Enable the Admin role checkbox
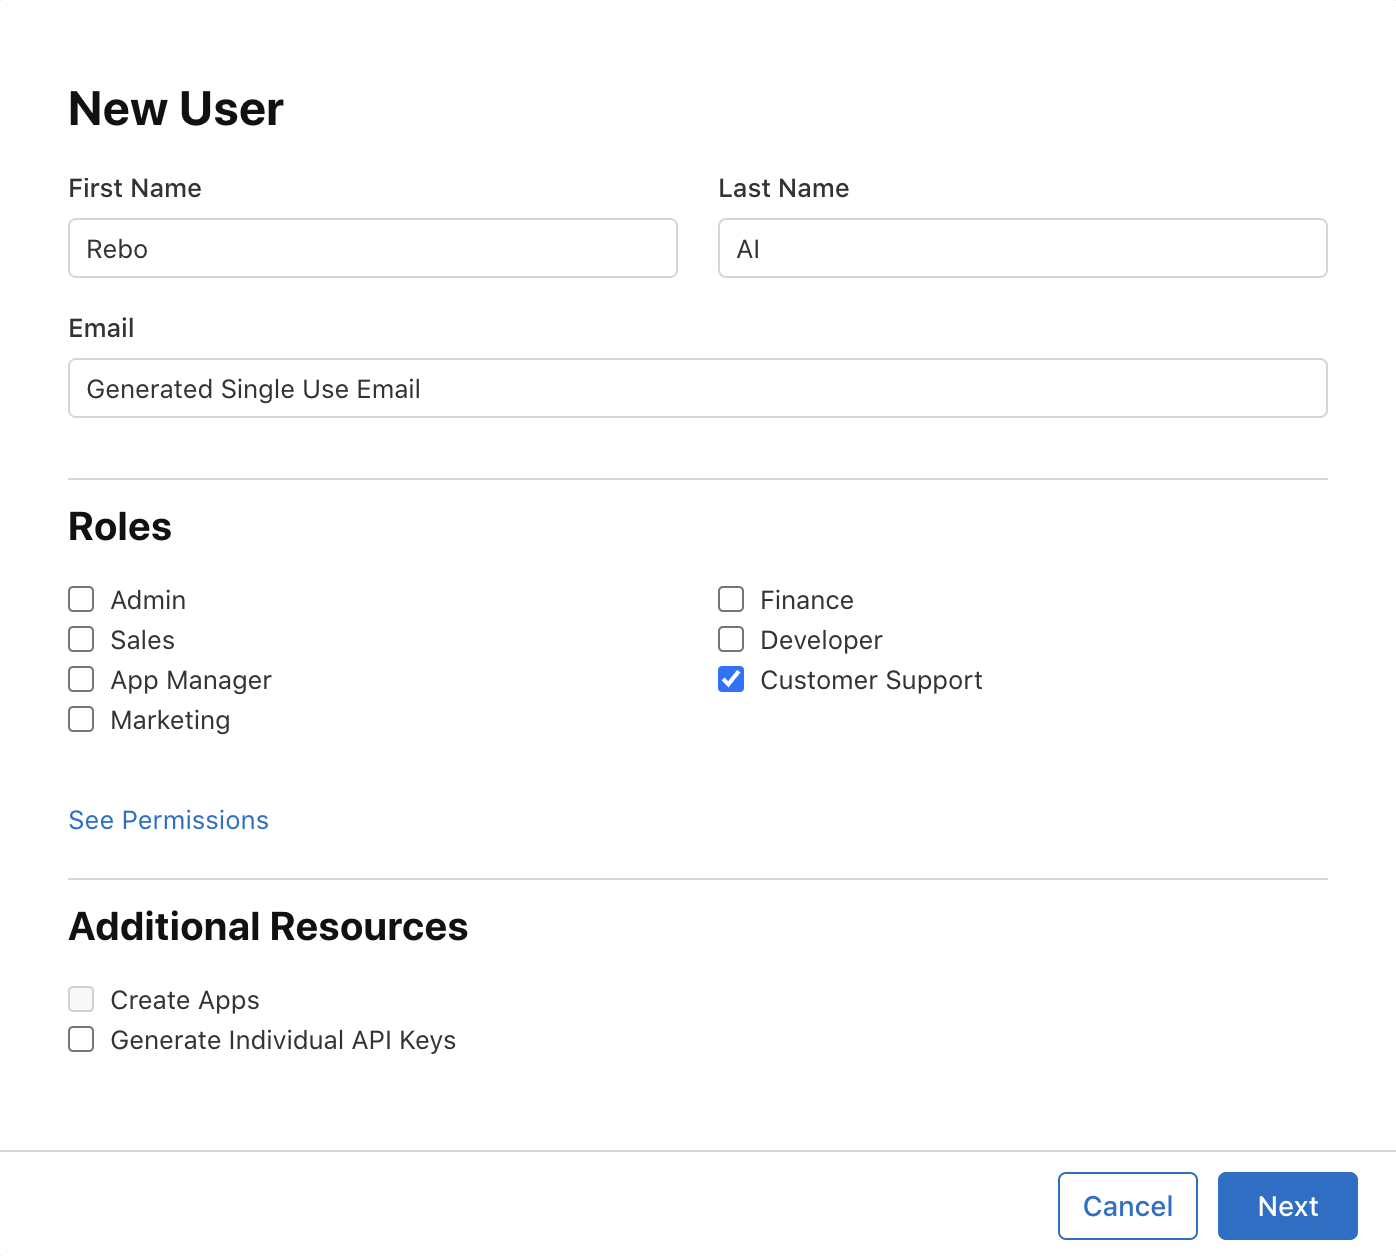The image size is (1396, 1256). point(81,599)
